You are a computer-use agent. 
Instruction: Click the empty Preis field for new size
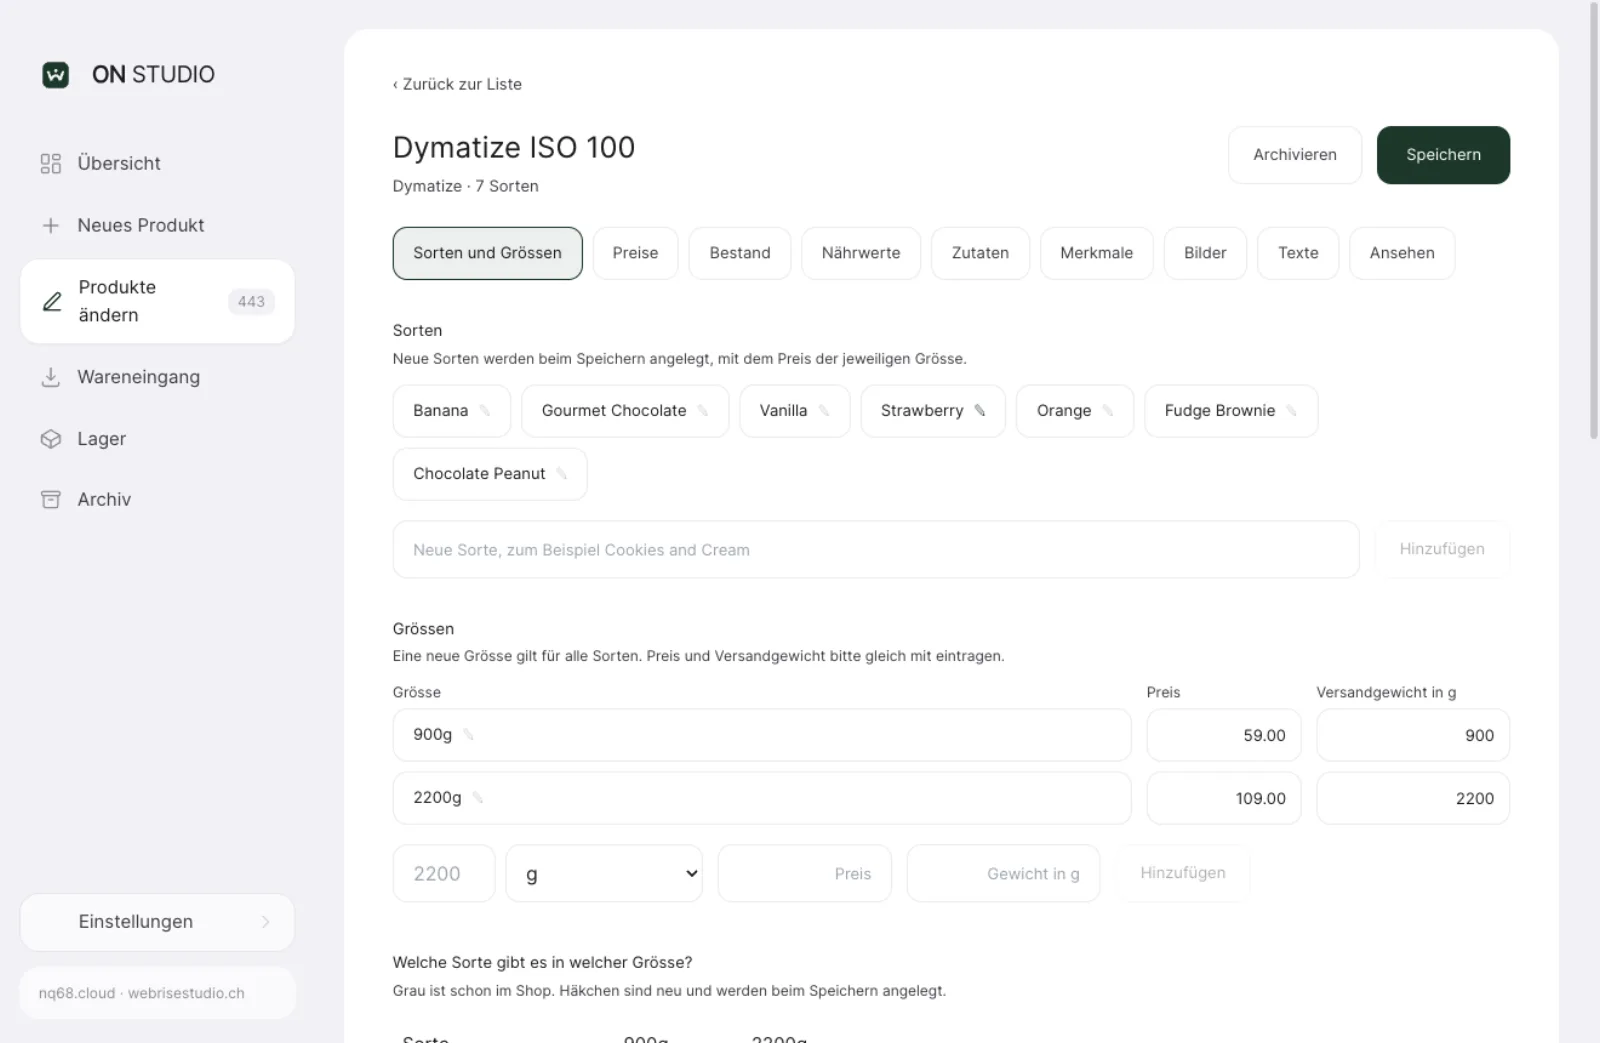click(x=805, y=874)
